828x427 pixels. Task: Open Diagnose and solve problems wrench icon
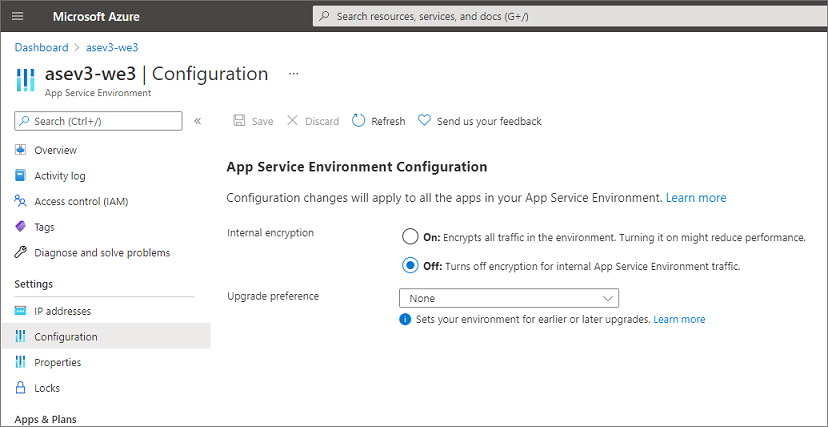coord(21,253)
